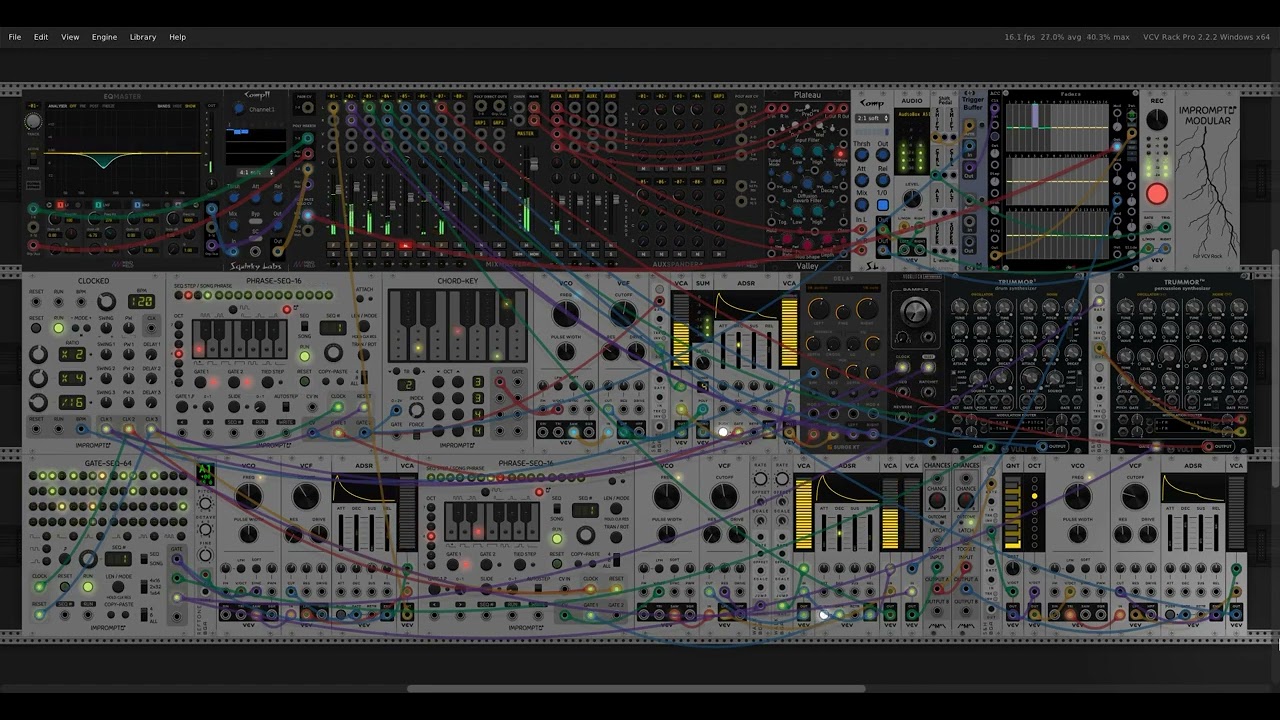Open the File menu

(x=15, y=37)
